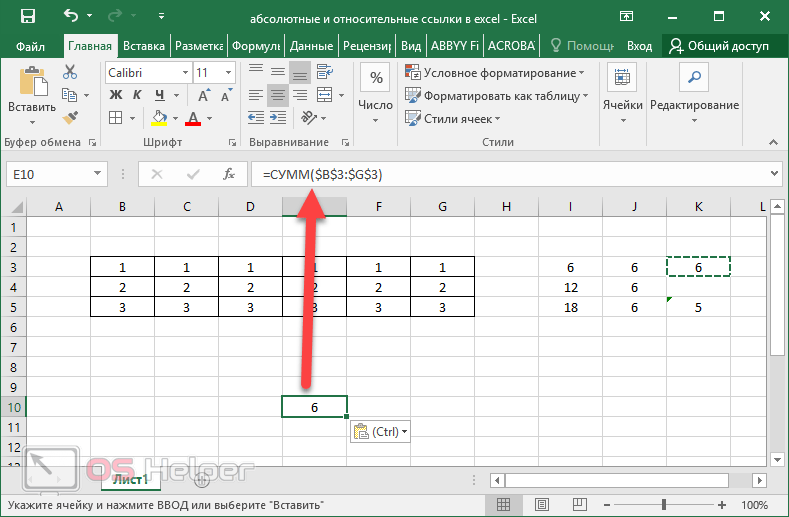Switch to Page Layout view icon
Viewport: 789px width, 517px height.
542,504
